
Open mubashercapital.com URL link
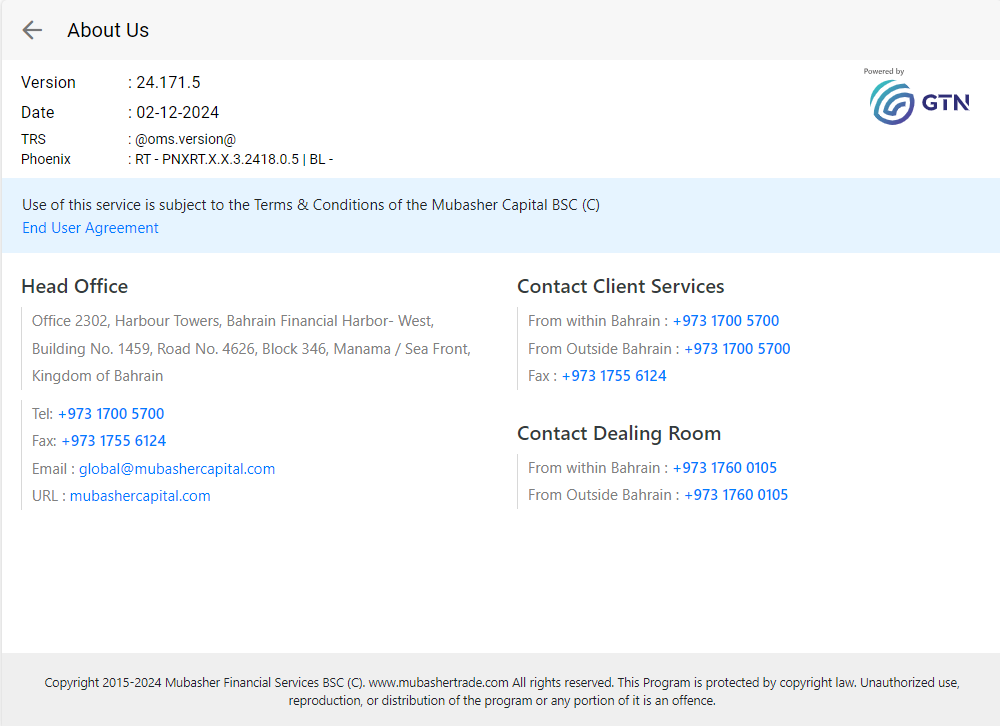click(x=140, y=496)
